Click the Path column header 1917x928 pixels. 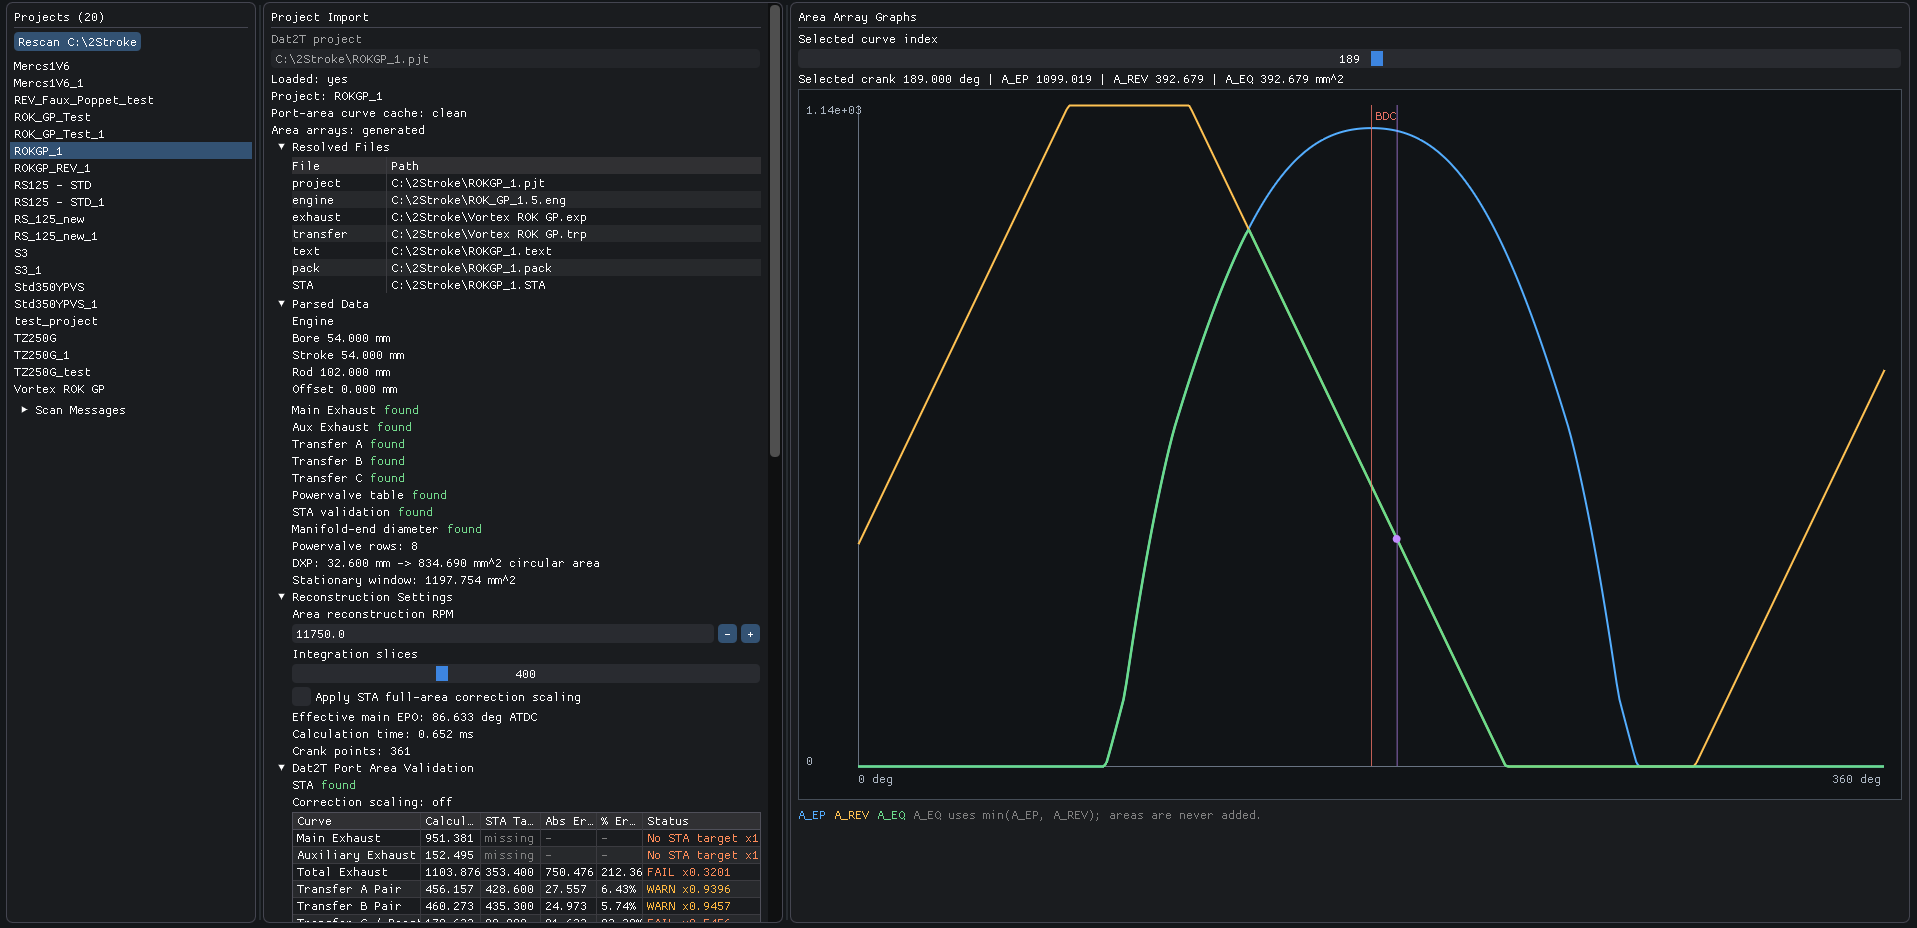click(x=574, y=166)
